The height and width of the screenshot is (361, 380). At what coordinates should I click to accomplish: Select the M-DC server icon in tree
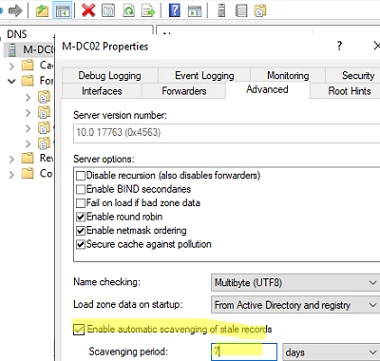[12, 50]
